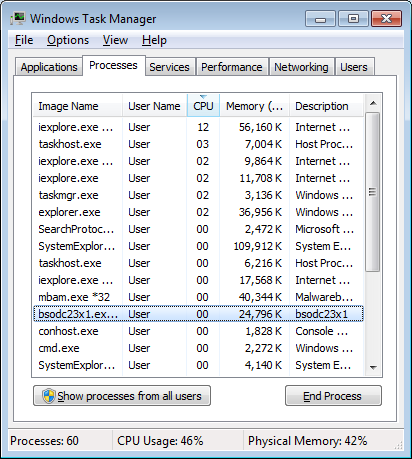Viewport: 412px width, 459px height.
Task: Switch to the Applications tab
Action: click(49, 67)
